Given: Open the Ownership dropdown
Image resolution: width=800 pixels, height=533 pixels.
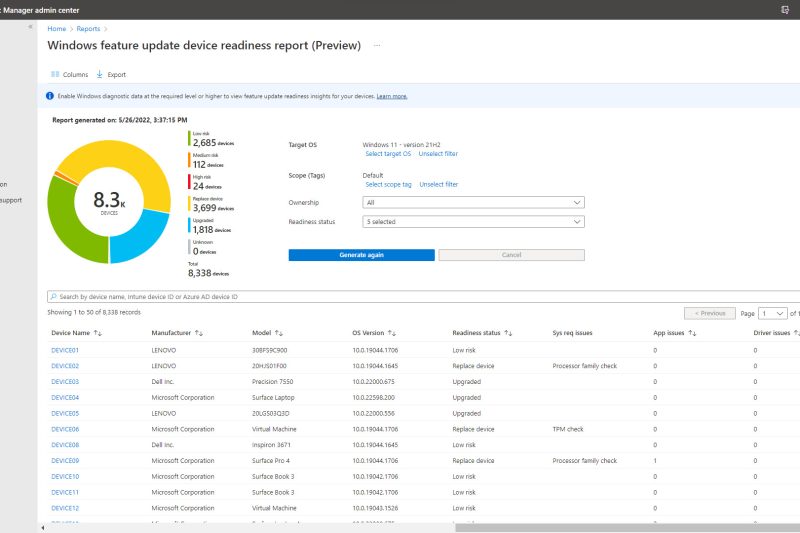Looking at the screenshot, I should tap(473, 202).
